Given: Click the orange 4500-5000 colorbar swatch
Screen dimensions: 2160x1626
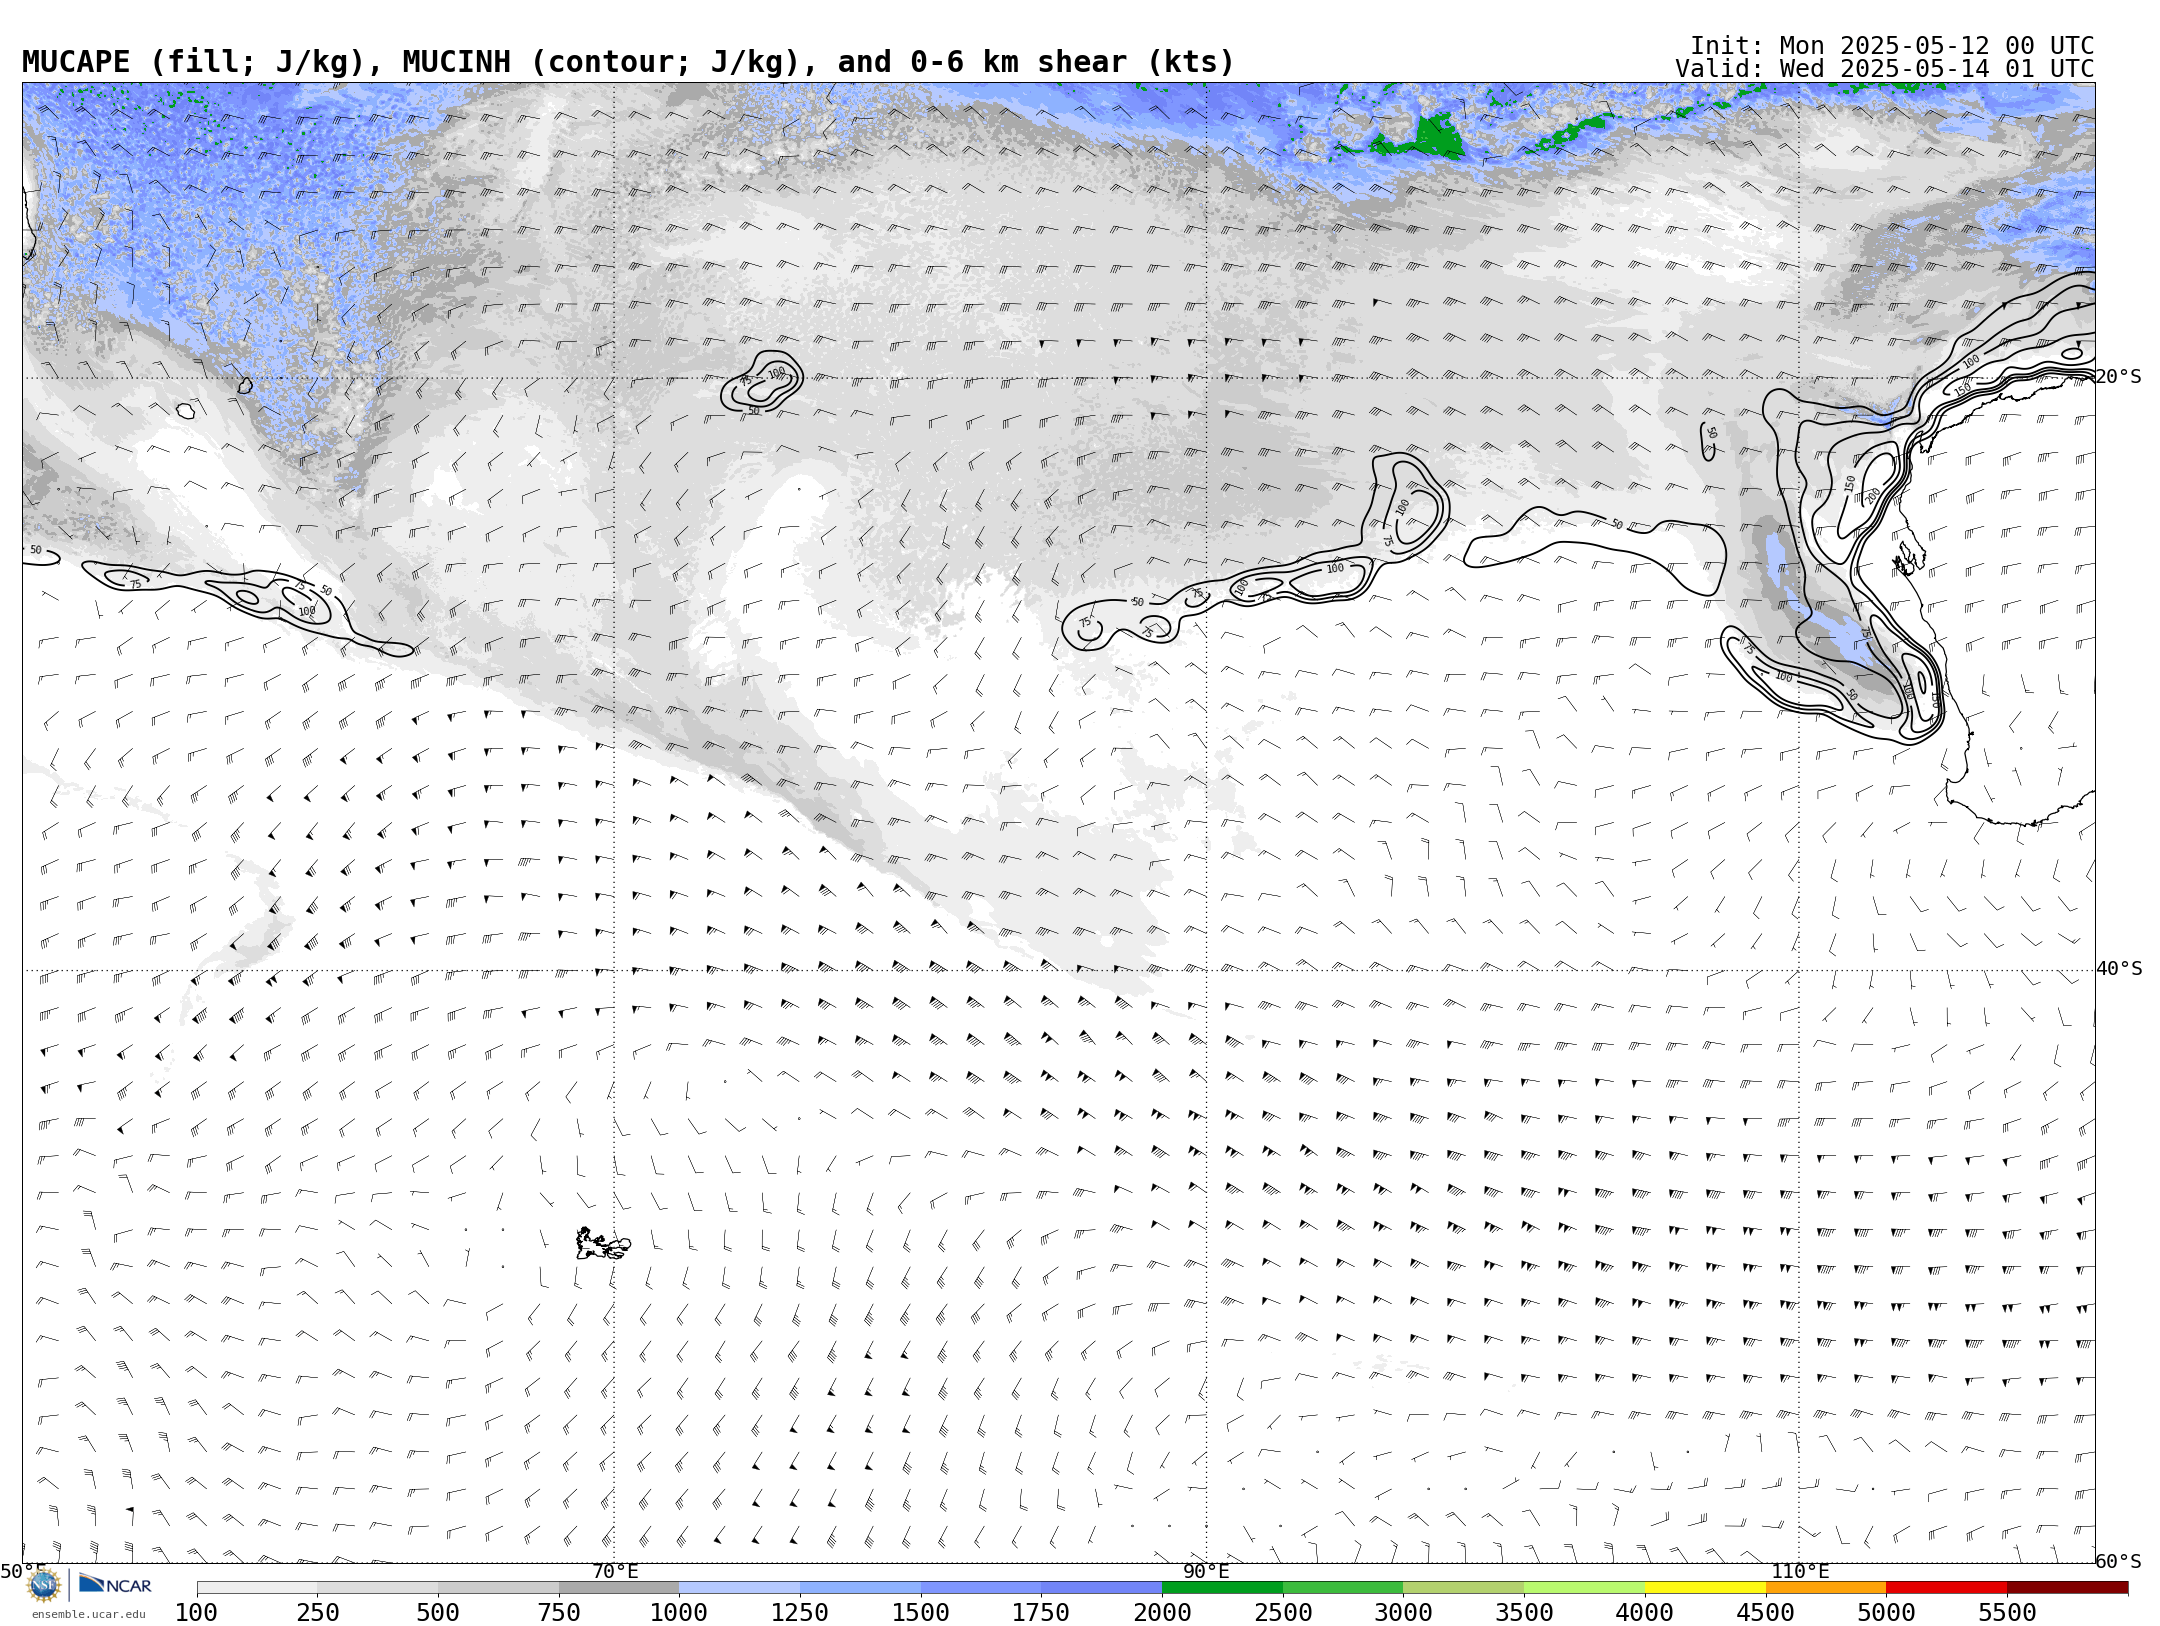Looking at the screenshot, I should tap(1826, 1588).
